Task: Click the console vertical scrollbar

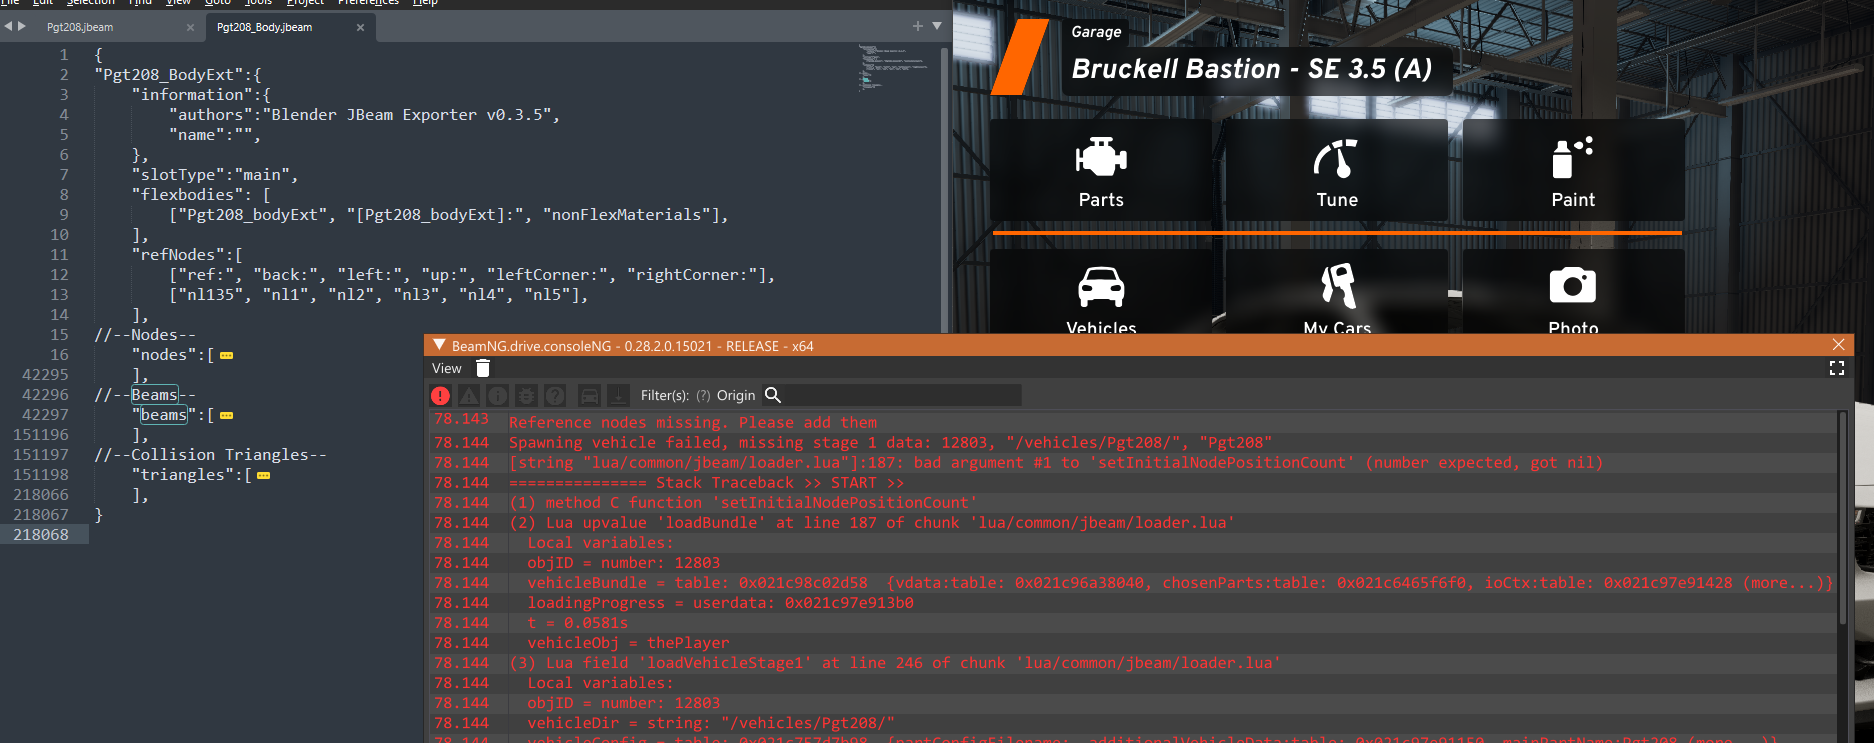Action: click(1841, 520)
